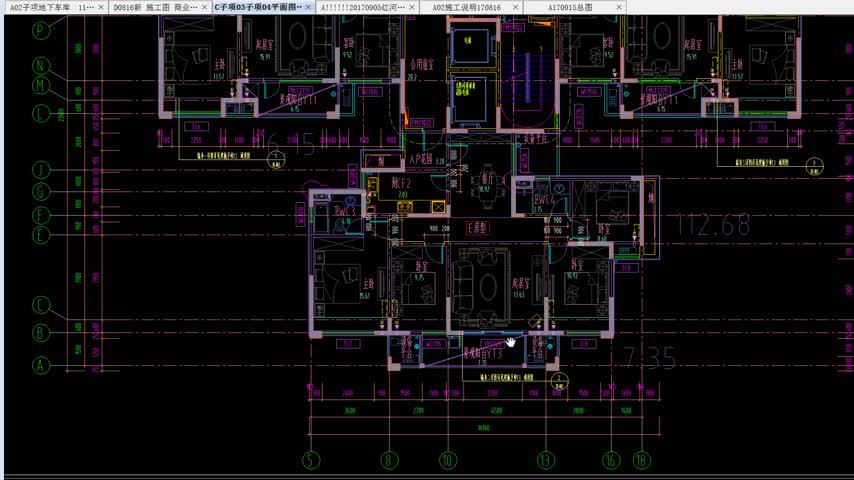Open the A02施工说明170816 tab
Viewport: 854px width, 480px height.
coord(466,7)
